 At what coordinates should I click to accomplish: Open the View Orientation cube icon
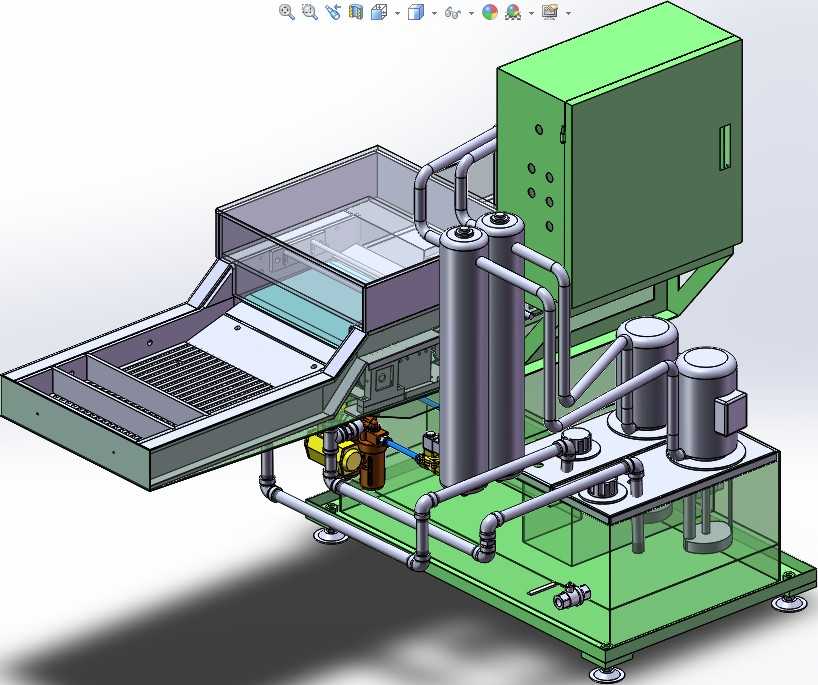(x=379, y=12)
